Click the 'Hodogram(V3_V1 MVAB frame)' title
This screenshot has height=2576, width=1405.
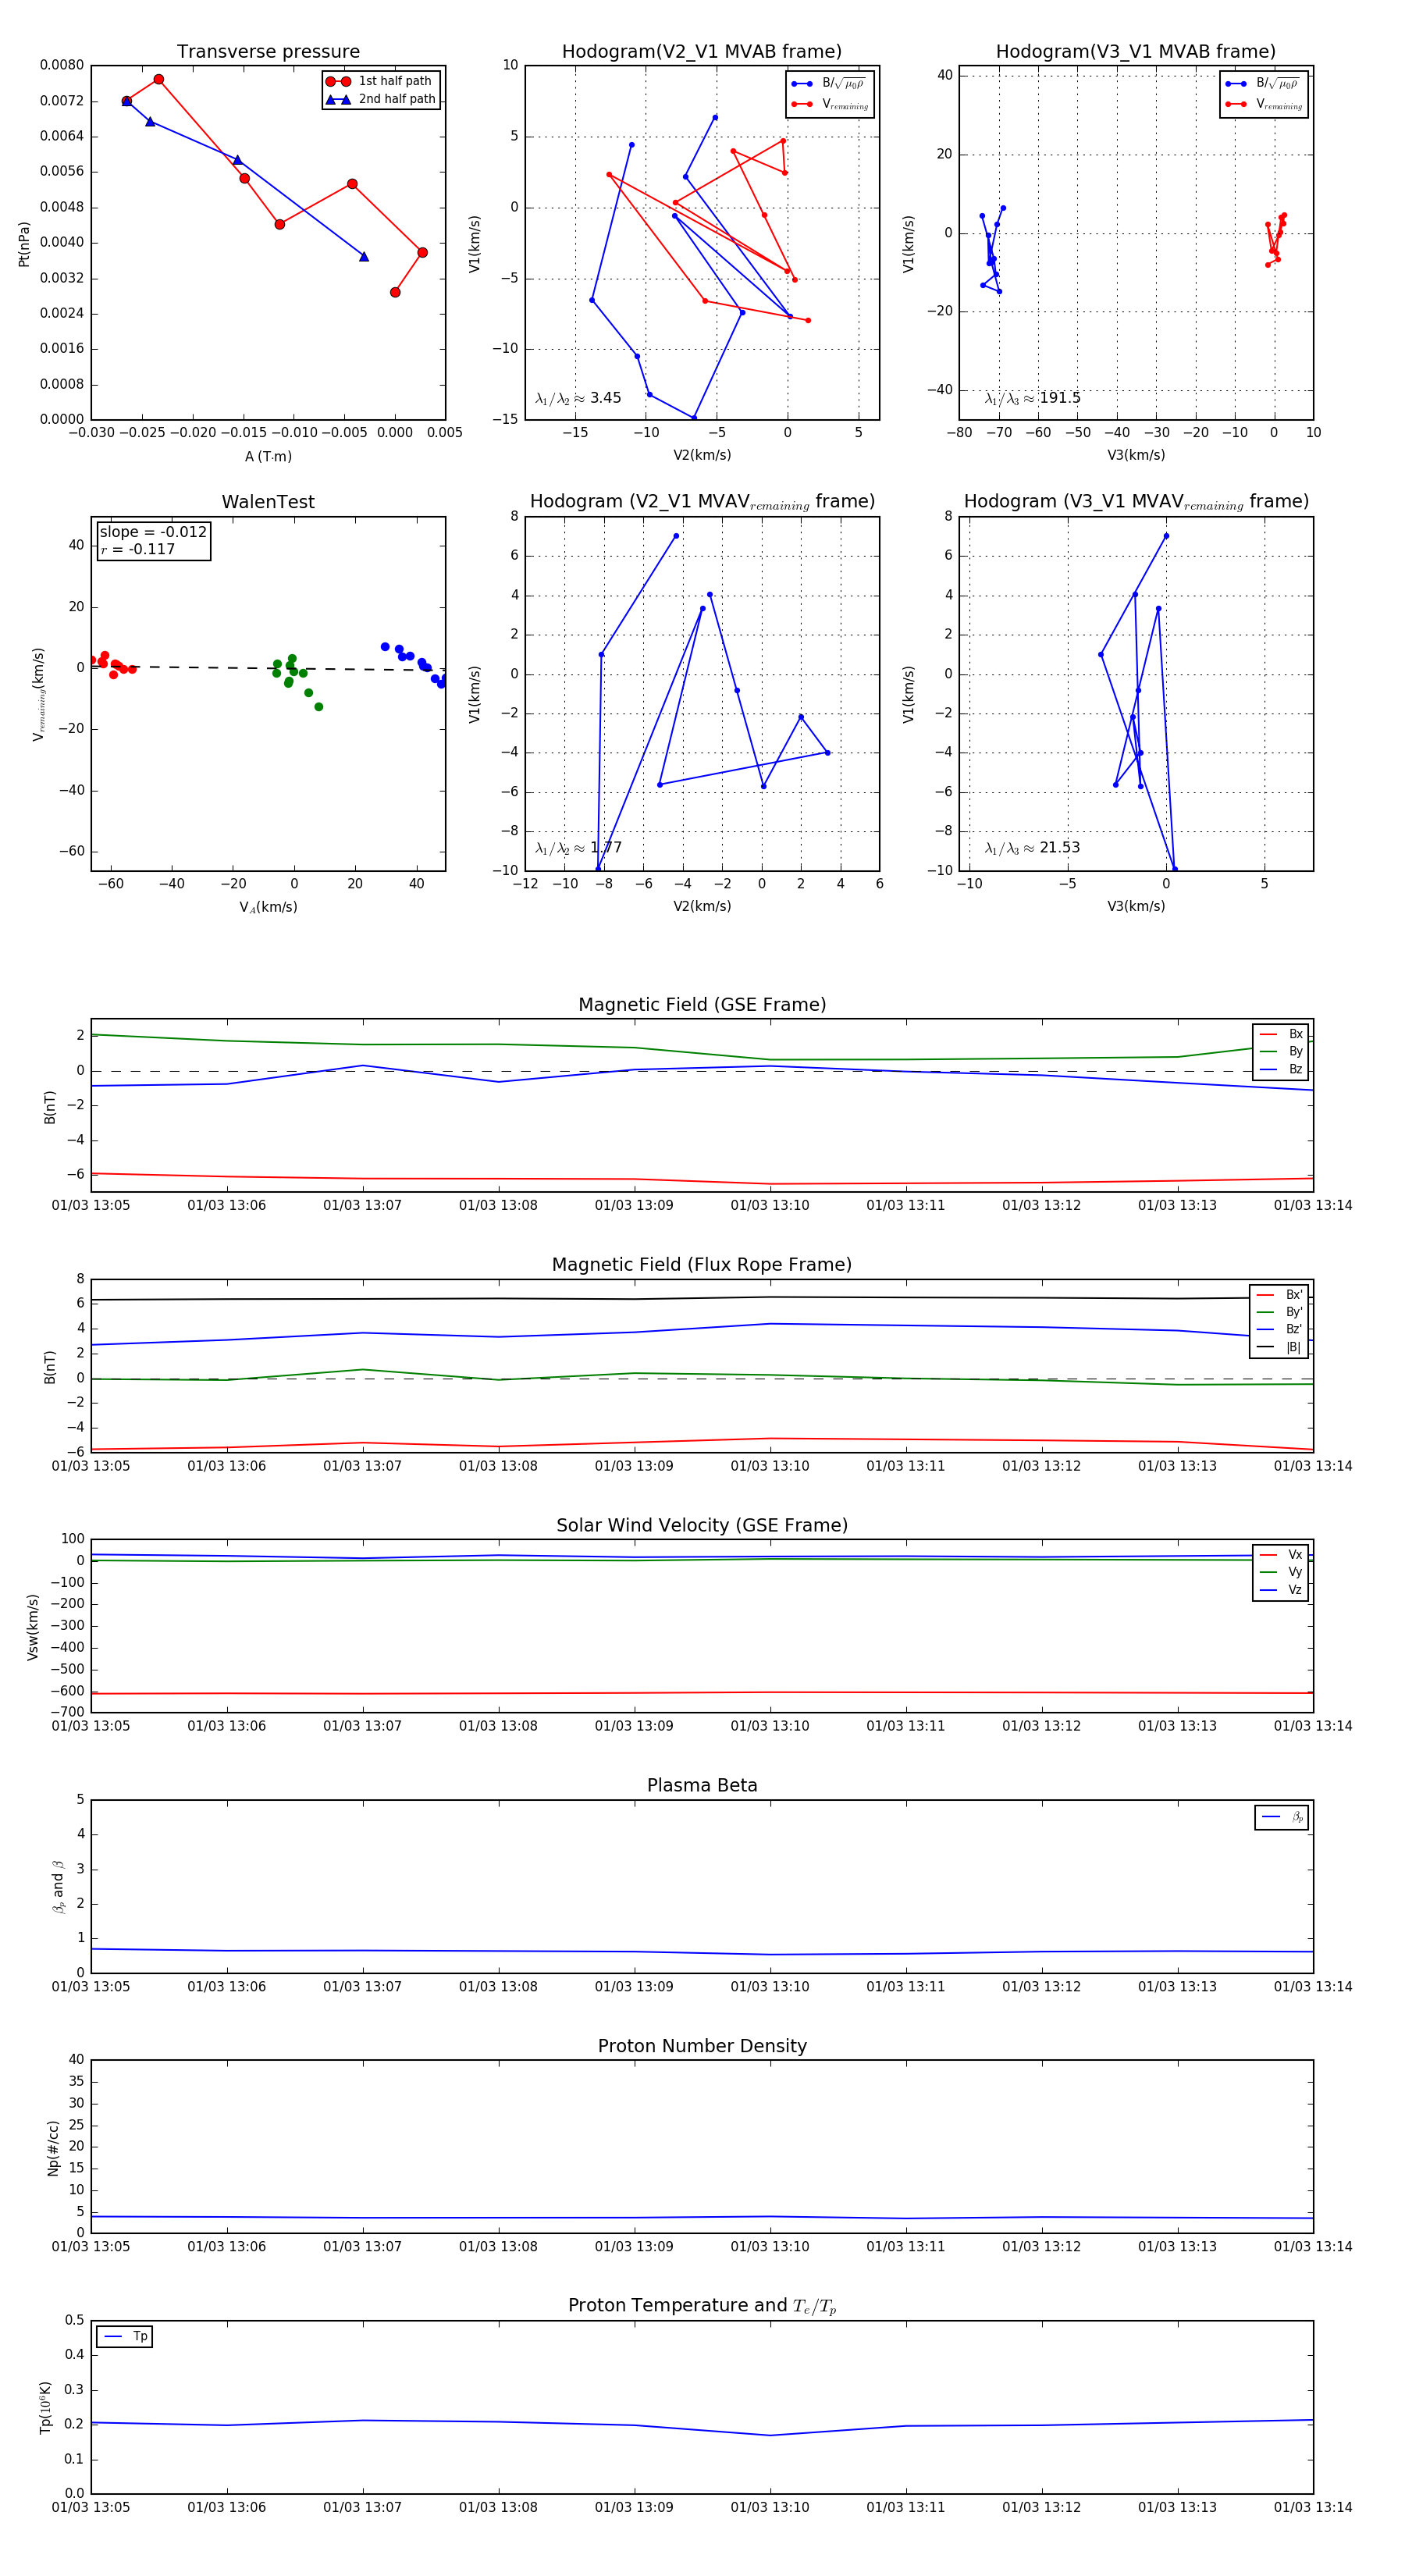pos(1135,51)
